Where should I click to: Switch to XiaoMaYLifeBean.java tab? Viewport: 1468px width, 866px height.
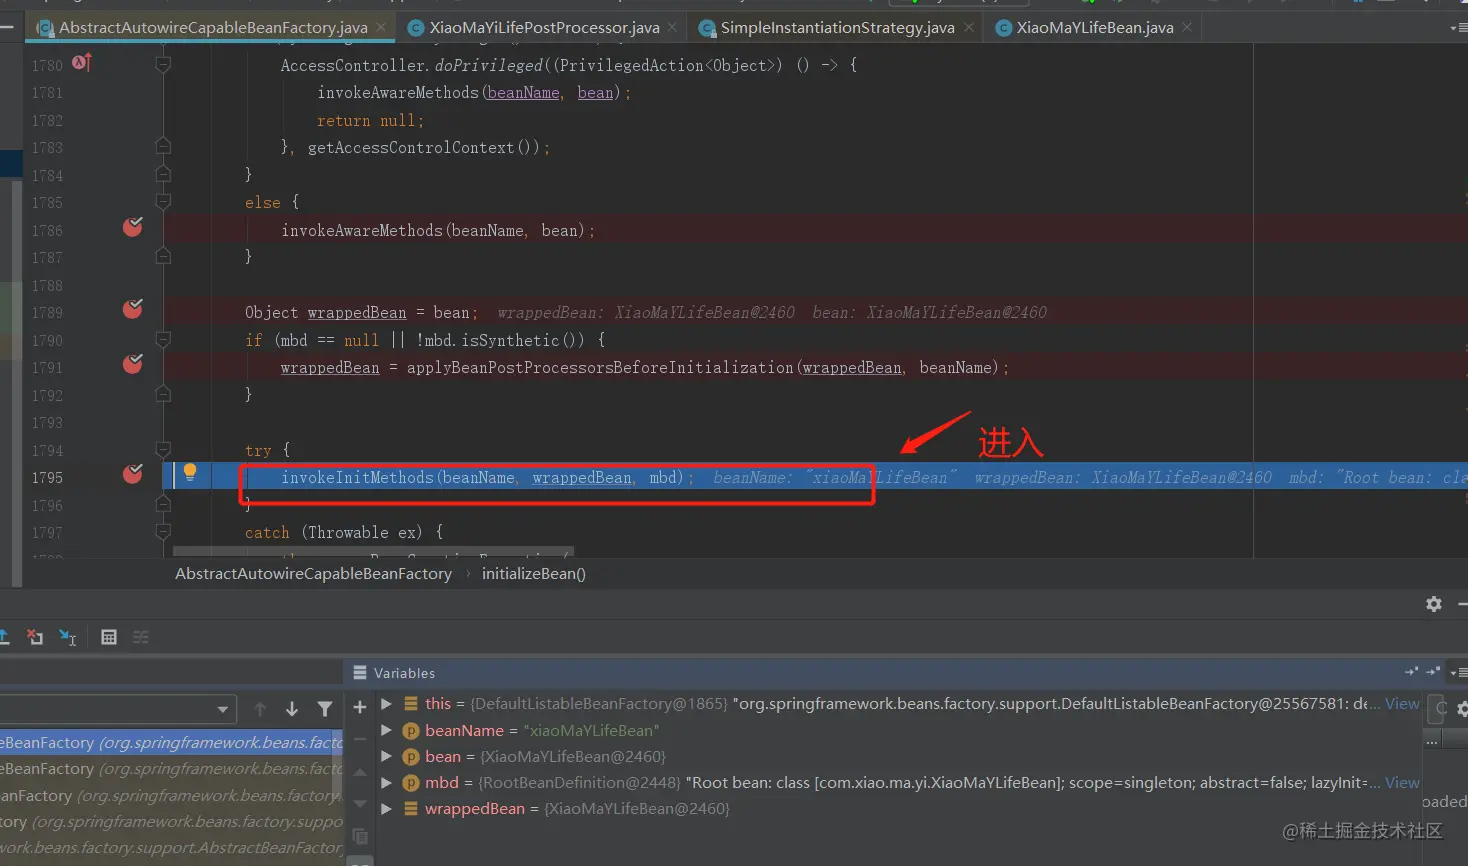(1094, 28)
